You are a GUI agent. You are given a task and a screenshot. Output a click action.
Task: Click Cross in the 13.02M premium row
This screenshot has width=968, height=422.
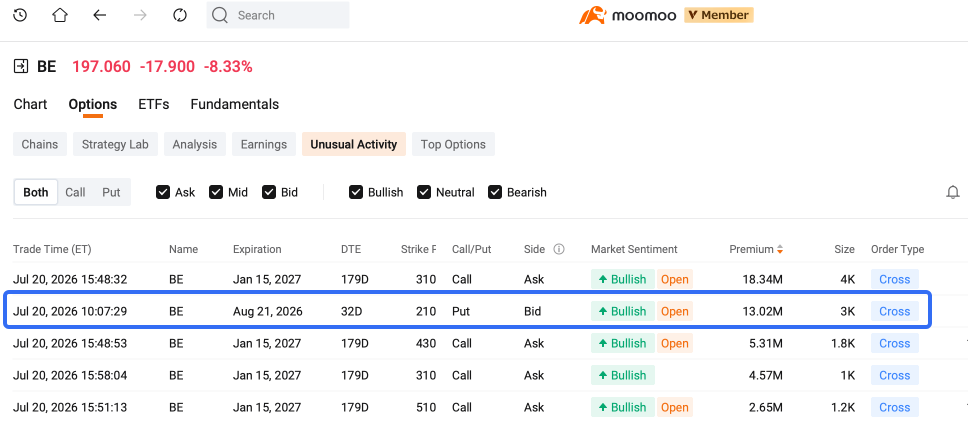click(895, 312)
